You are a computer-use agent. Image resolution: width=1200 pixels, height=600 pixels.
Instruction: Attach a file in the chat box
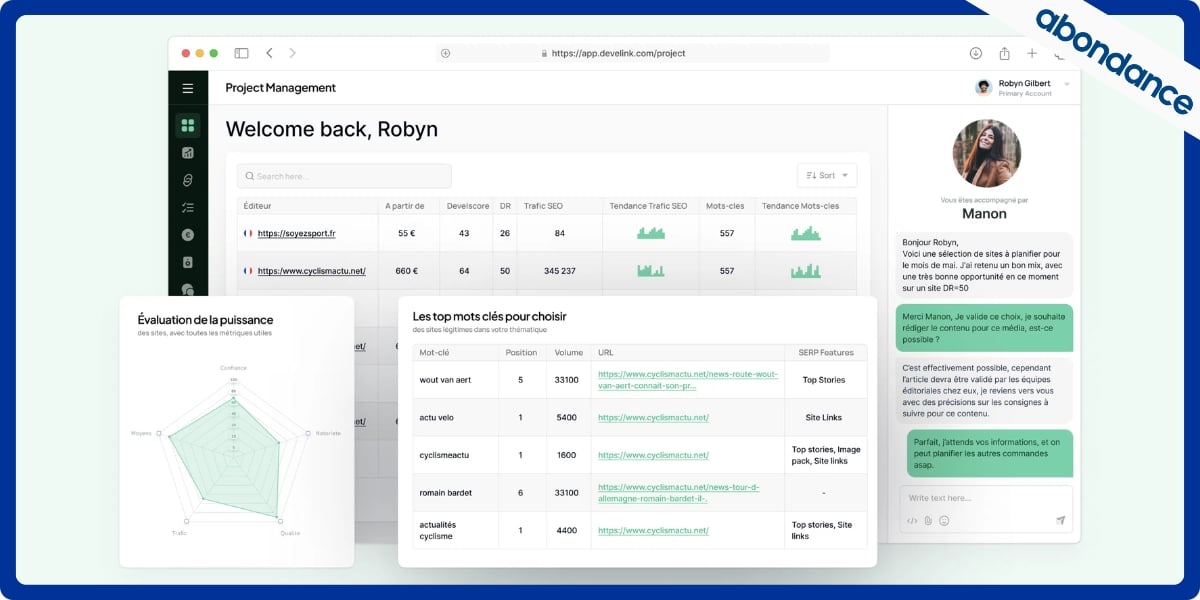coord(928,521)
